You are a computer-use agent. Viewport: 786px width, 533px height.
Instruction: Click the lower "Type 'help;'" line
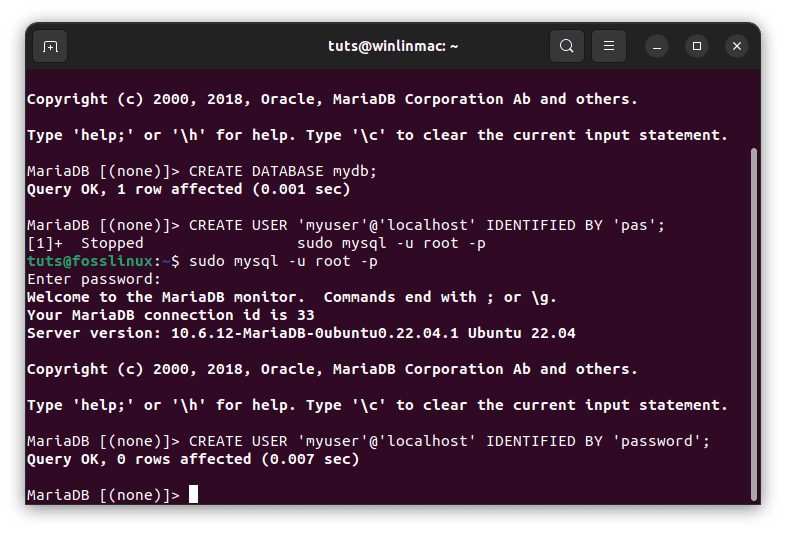click(x=377, y=405)
